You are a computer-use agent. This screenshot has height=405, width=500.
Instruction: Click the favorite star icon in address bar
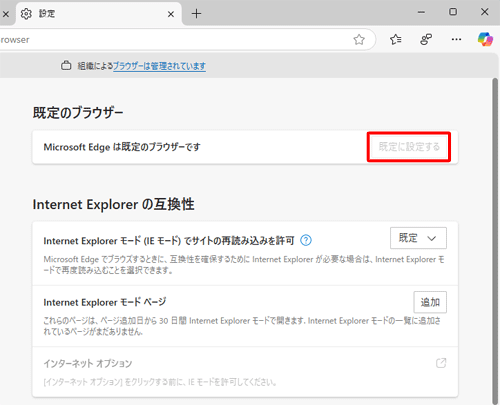coord(359,40)
